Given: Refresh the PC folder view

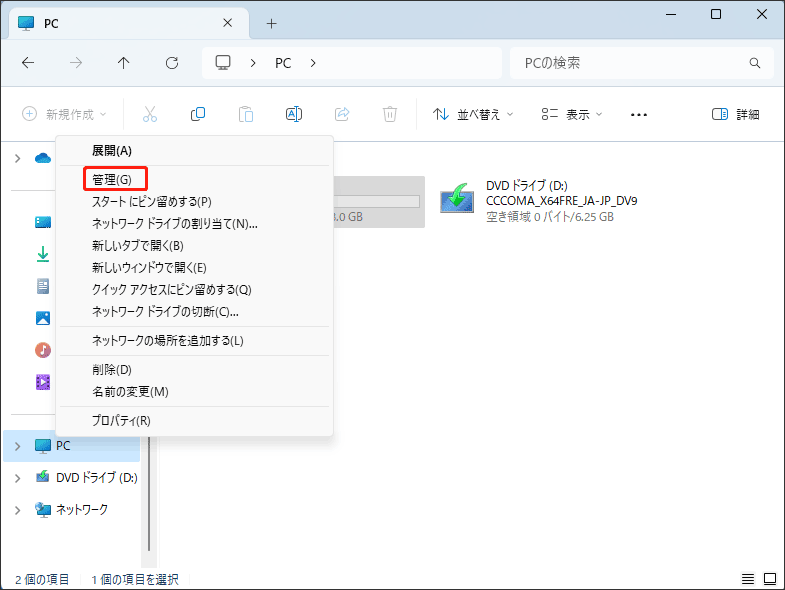Looking at the screenshot, I should [172, 63].
